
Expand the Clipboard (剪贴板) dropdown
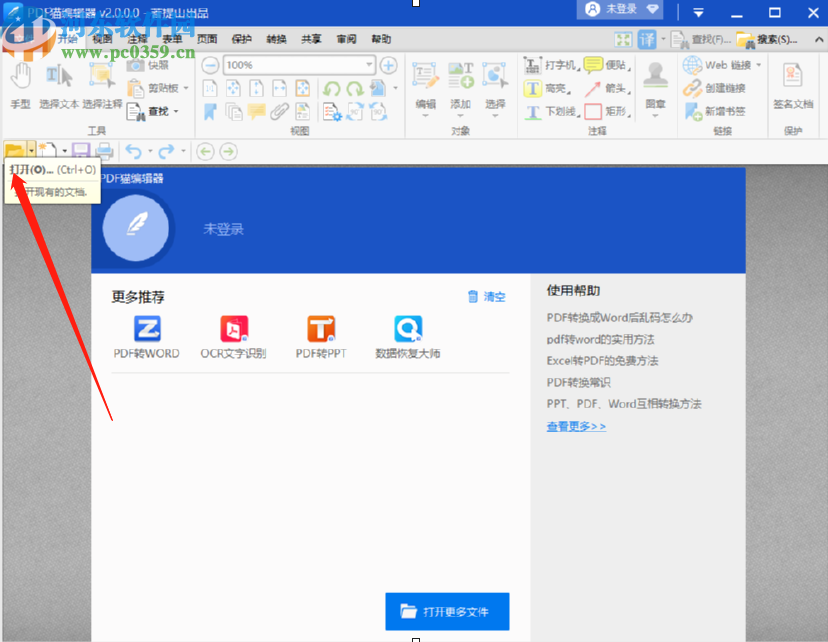tap(186, 88)
